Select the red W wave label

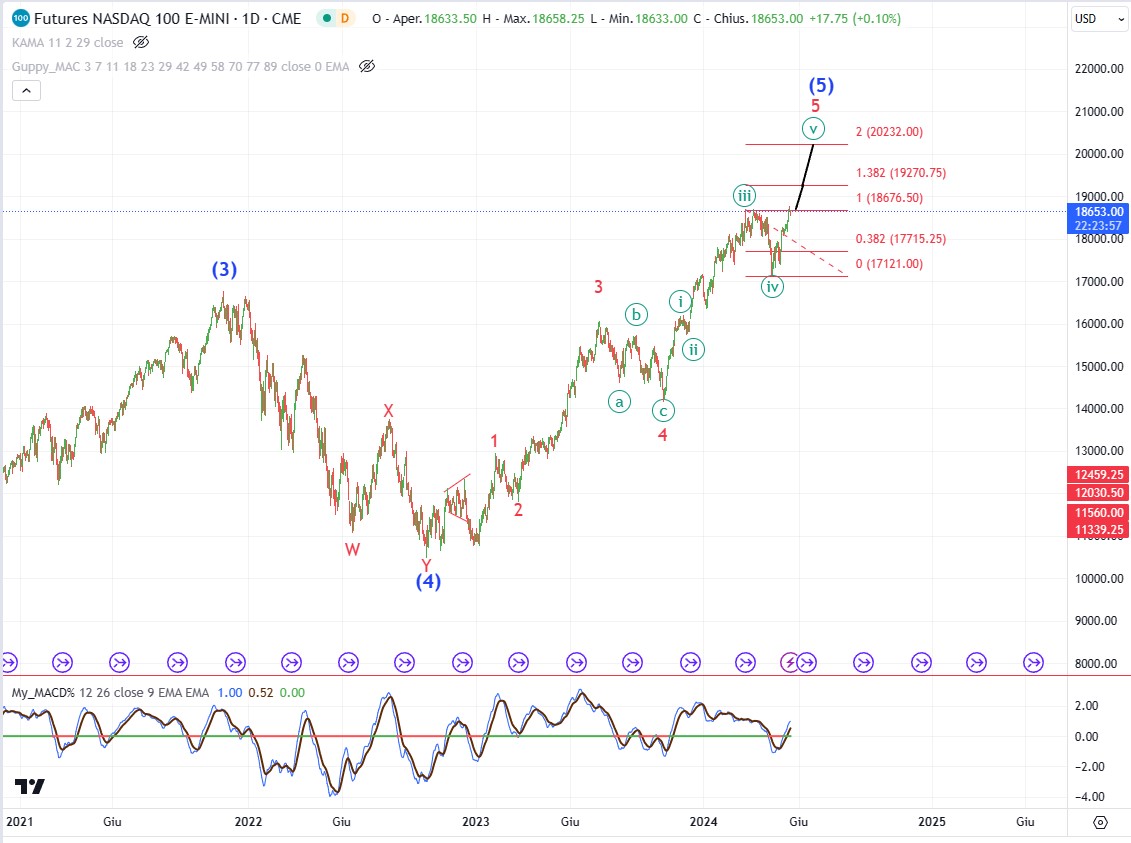tap(352, 550)
